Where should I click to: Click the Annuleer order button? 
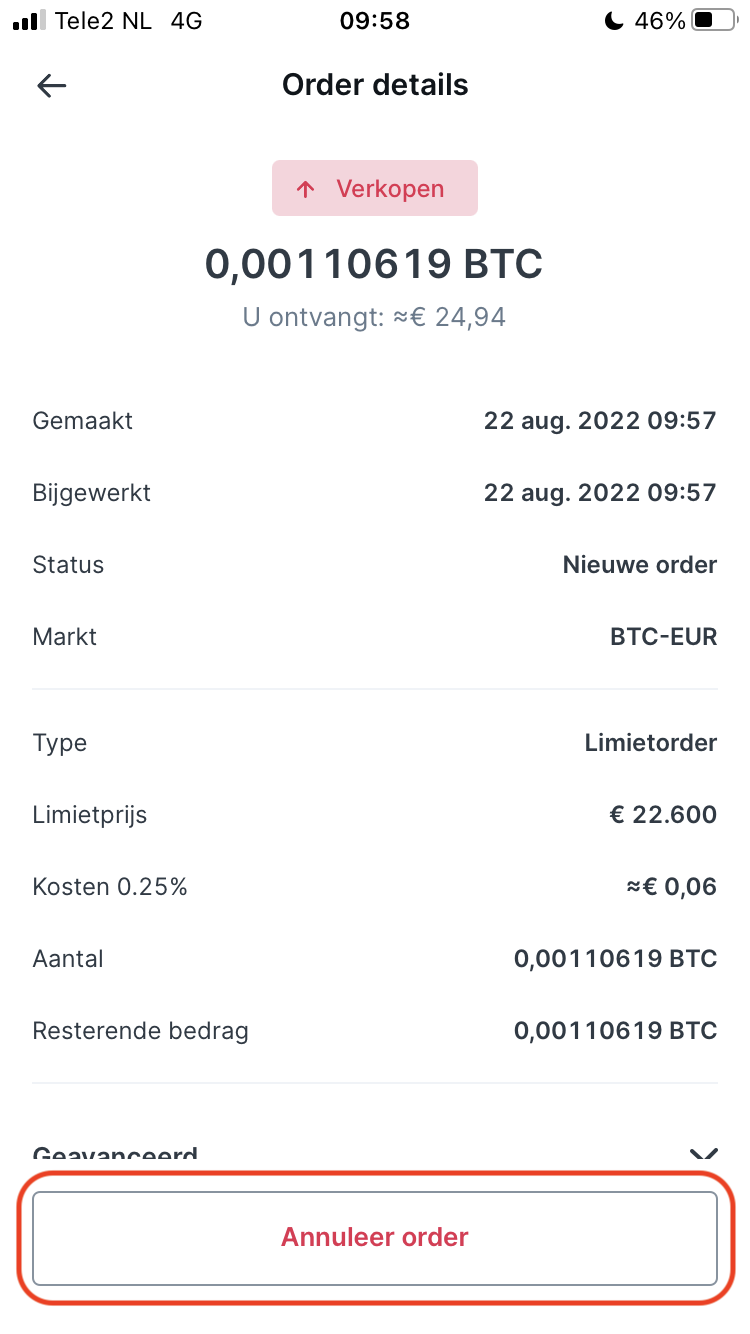(x=375, y=1238)
